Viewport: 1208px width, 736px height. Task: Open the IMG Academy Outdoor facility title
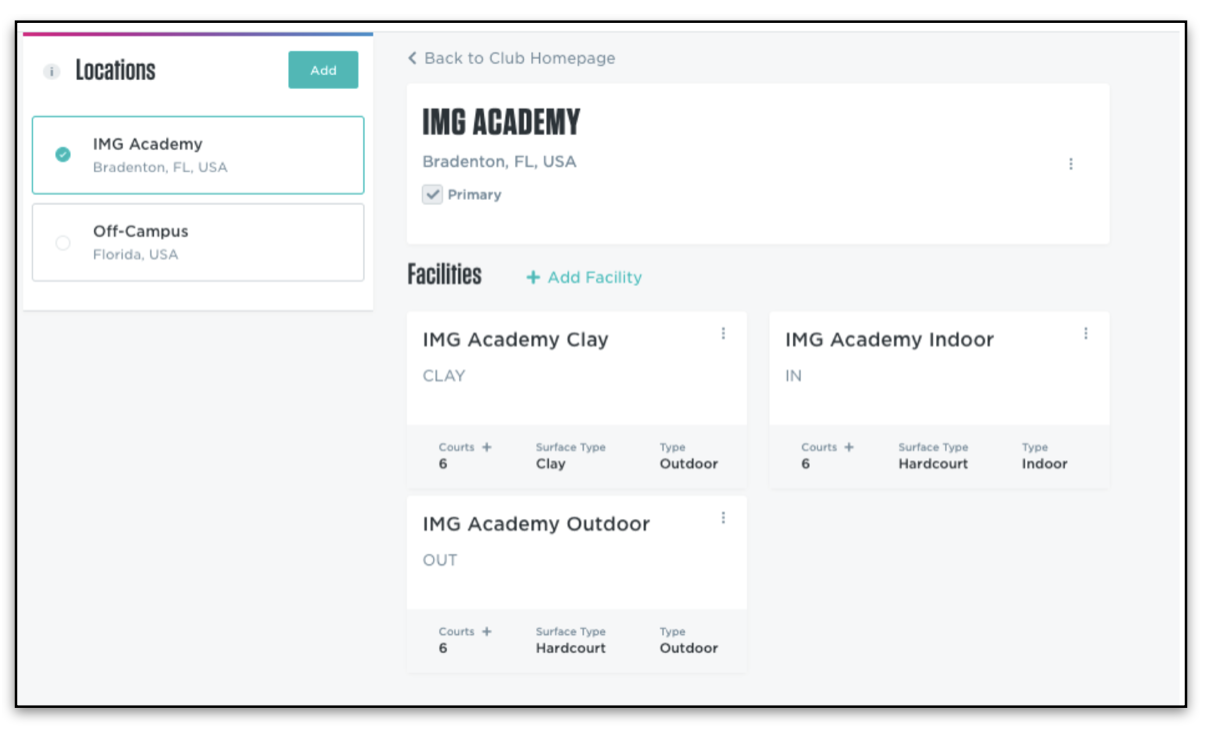click(x=536, y=524)
